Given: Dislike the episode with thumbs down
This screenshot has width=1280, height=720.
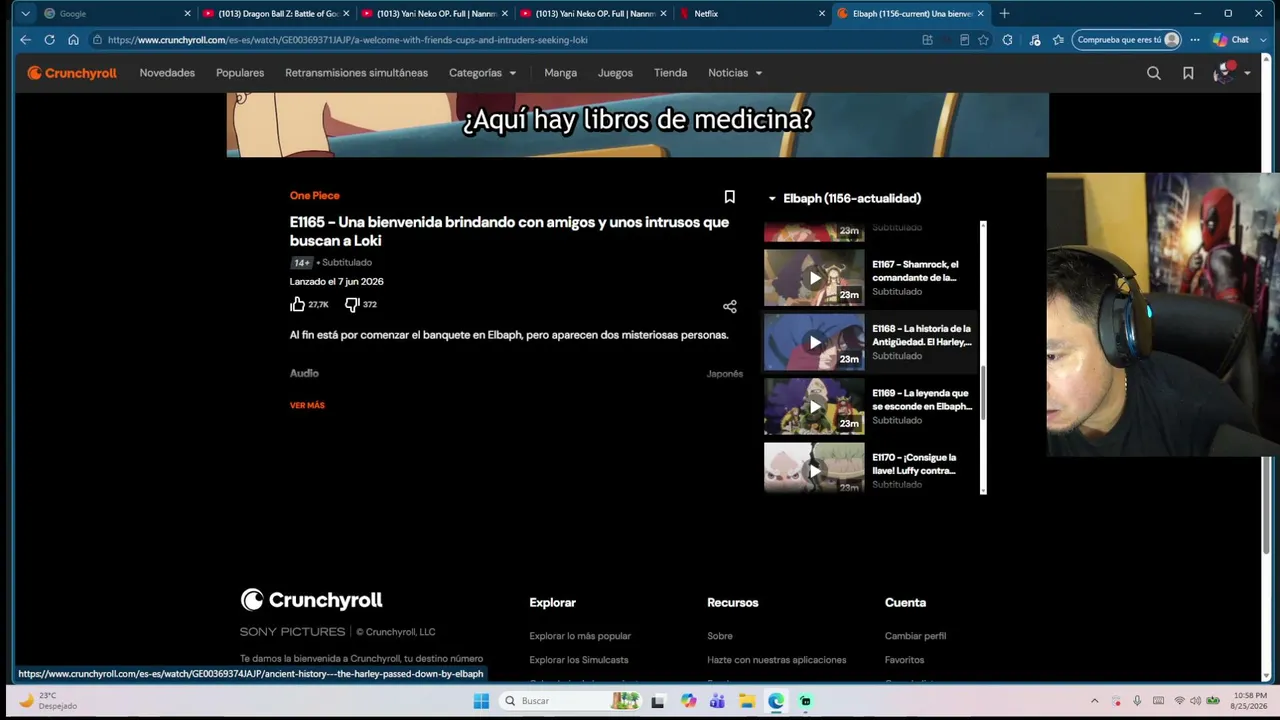Looking at the screenshot, I should 352,304.
